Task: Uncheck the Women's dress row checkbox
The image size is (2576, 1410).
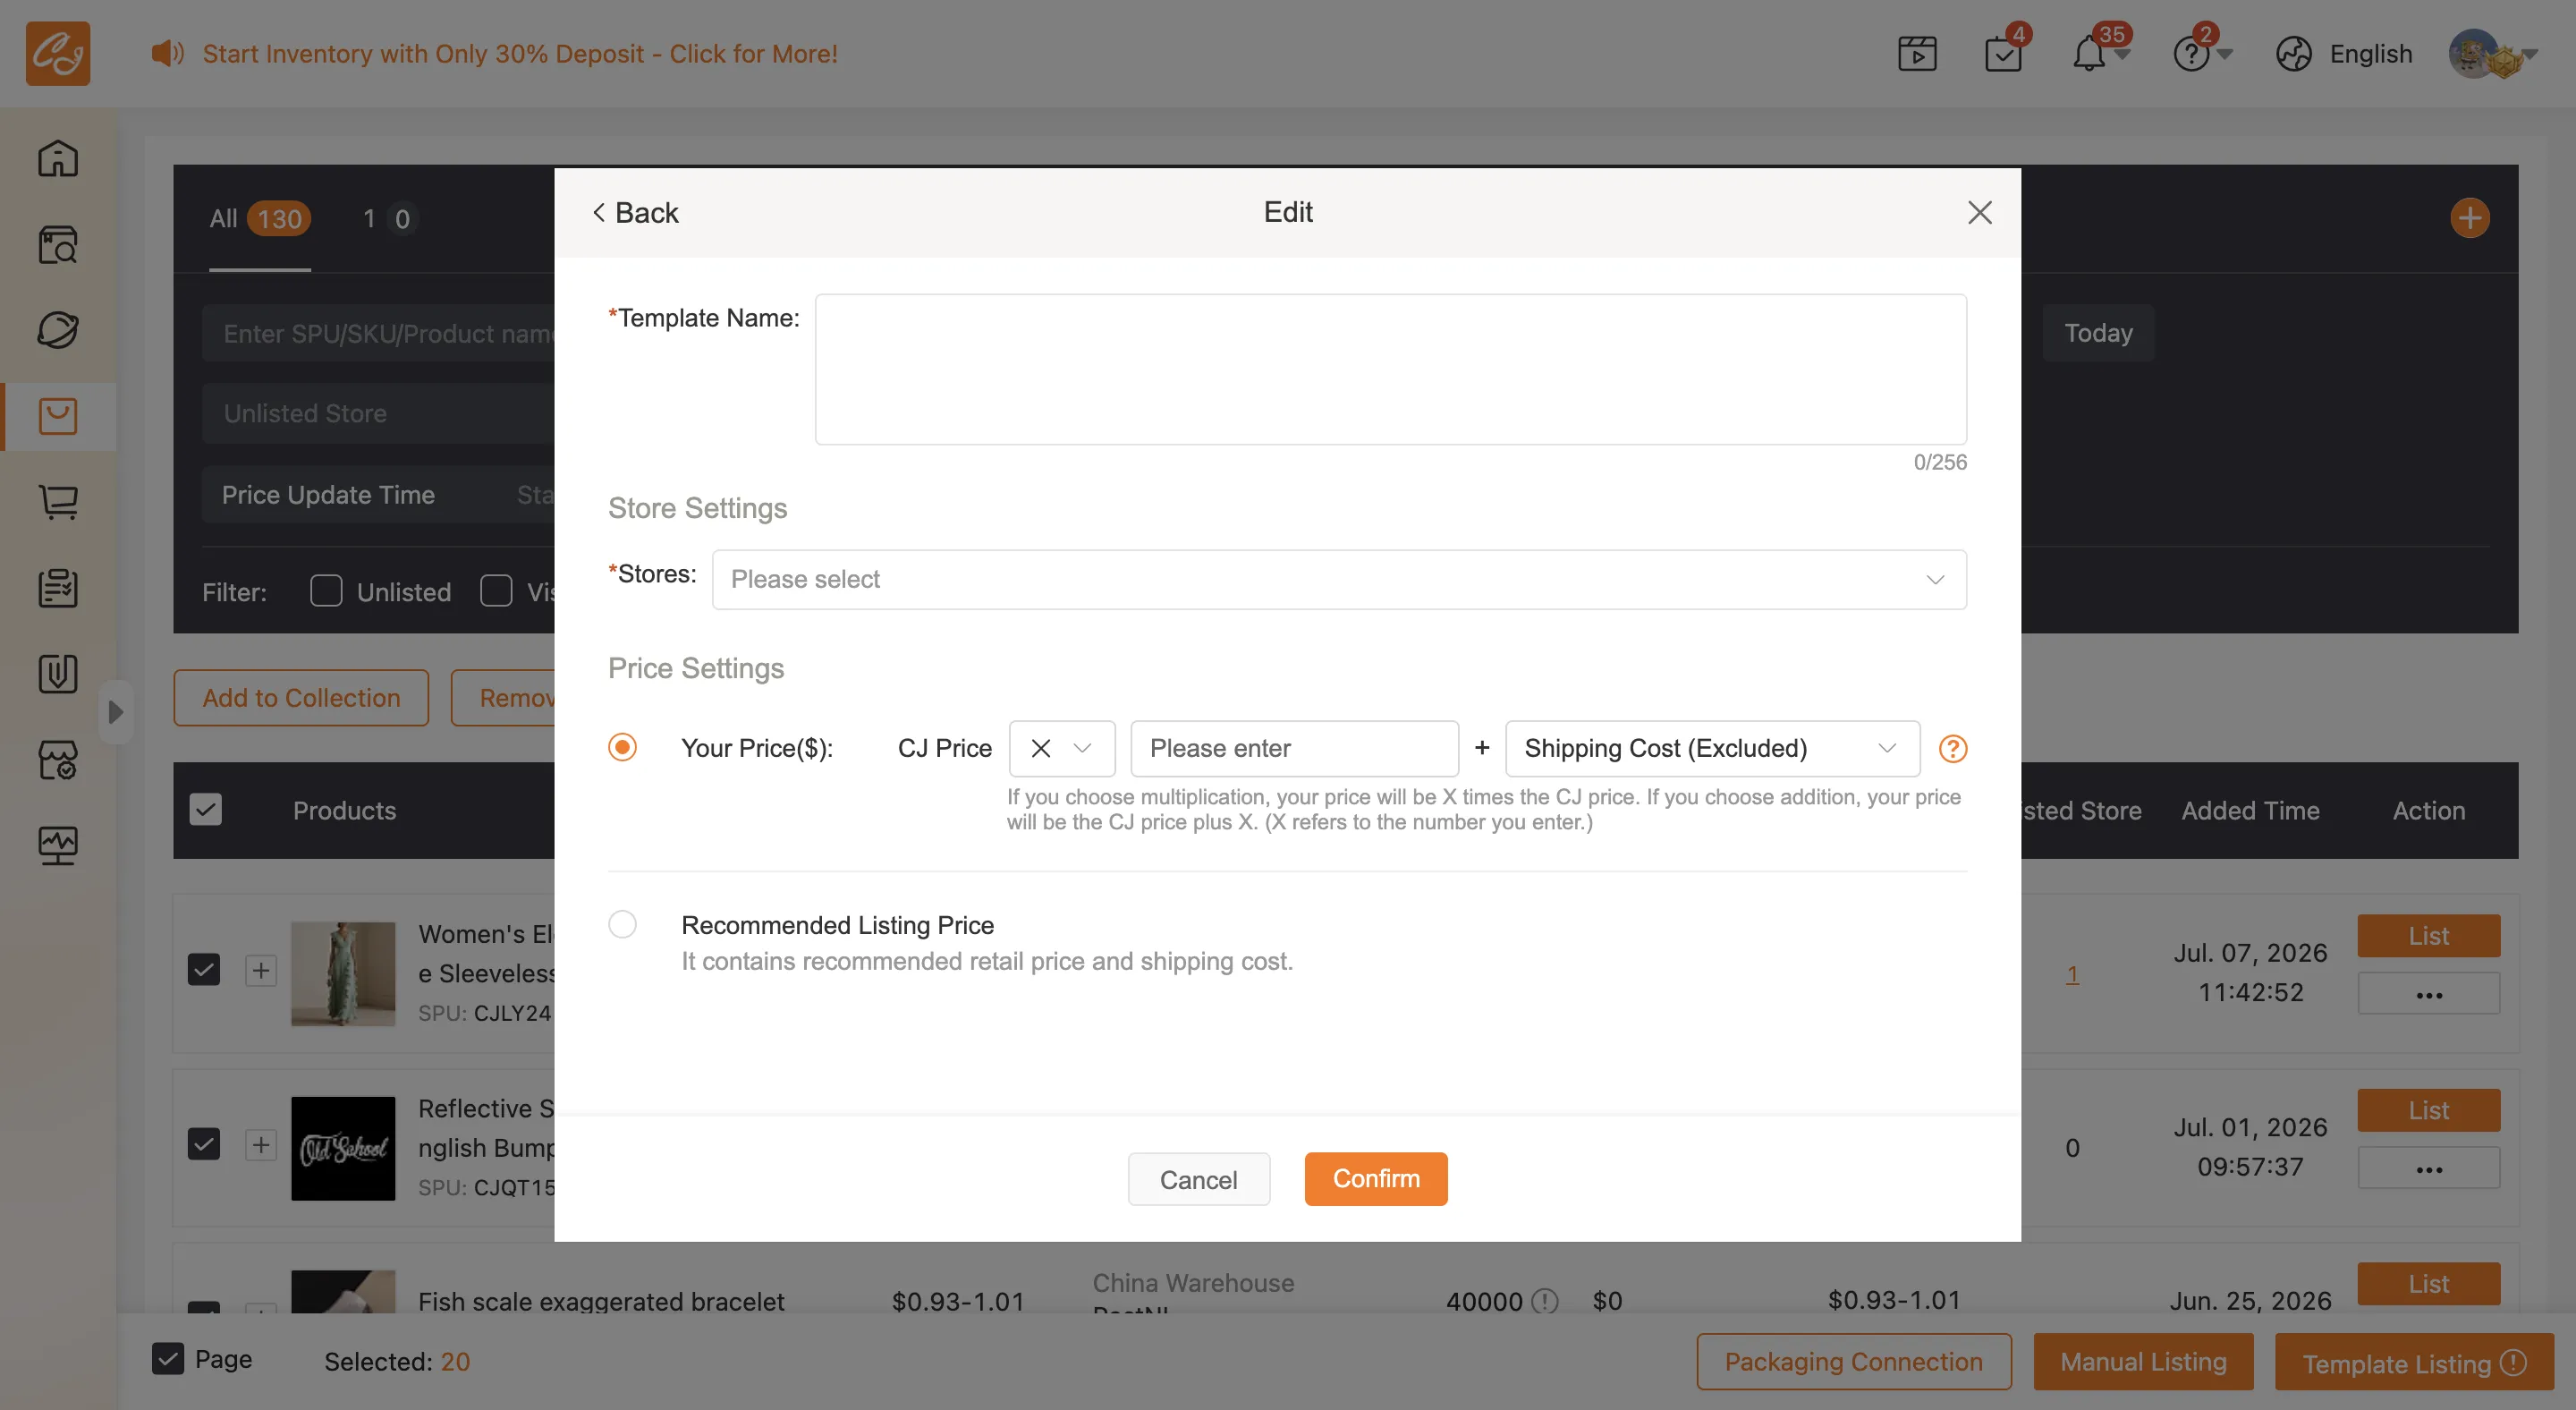Action: (x=204, y=970)
